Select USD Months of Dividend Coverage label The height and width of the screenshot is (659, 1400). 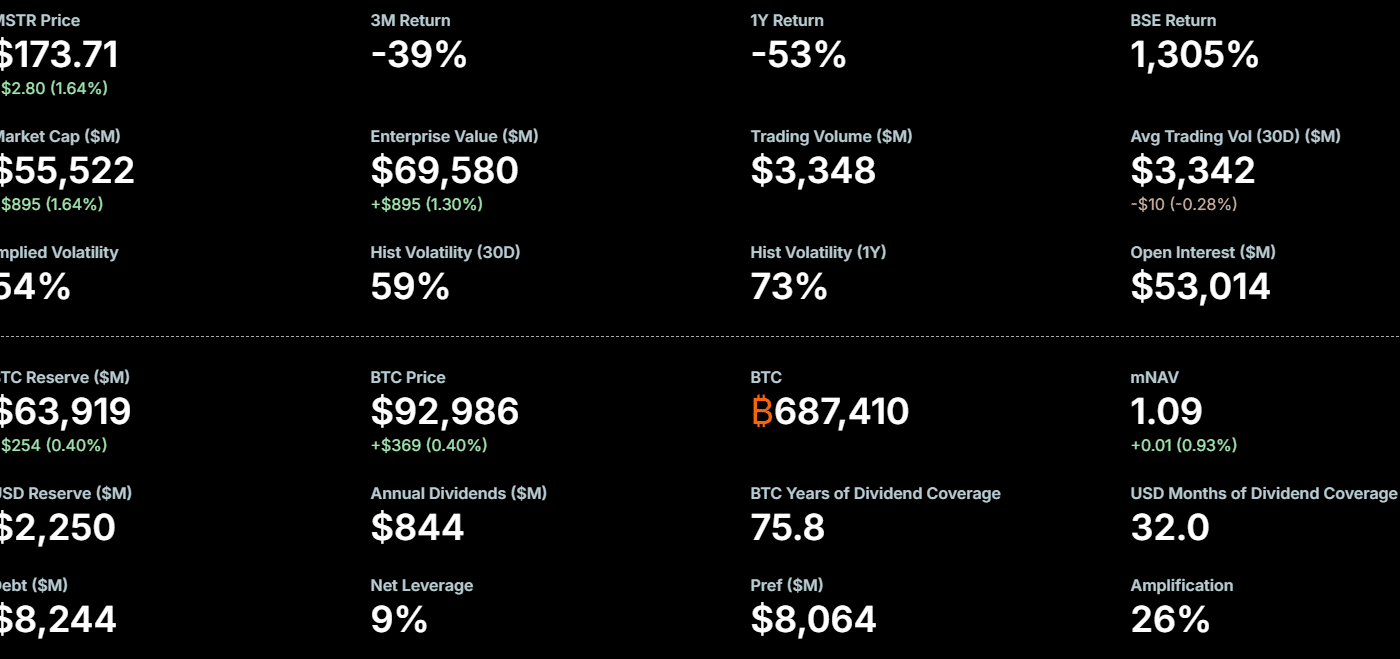[1263, 493]
